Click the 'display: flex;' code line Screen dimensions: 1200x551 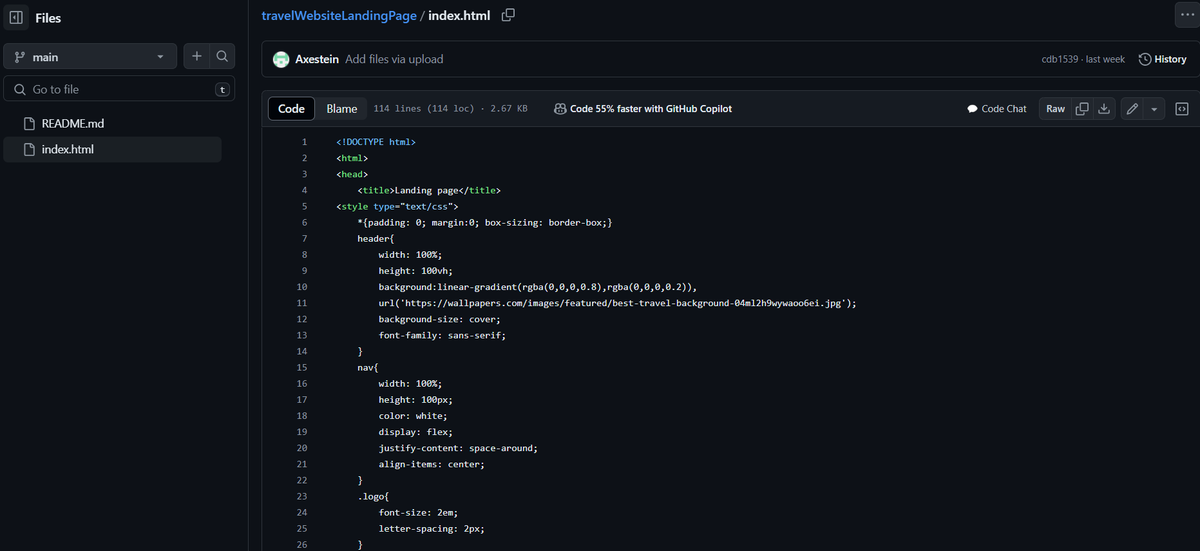point(415,432)
